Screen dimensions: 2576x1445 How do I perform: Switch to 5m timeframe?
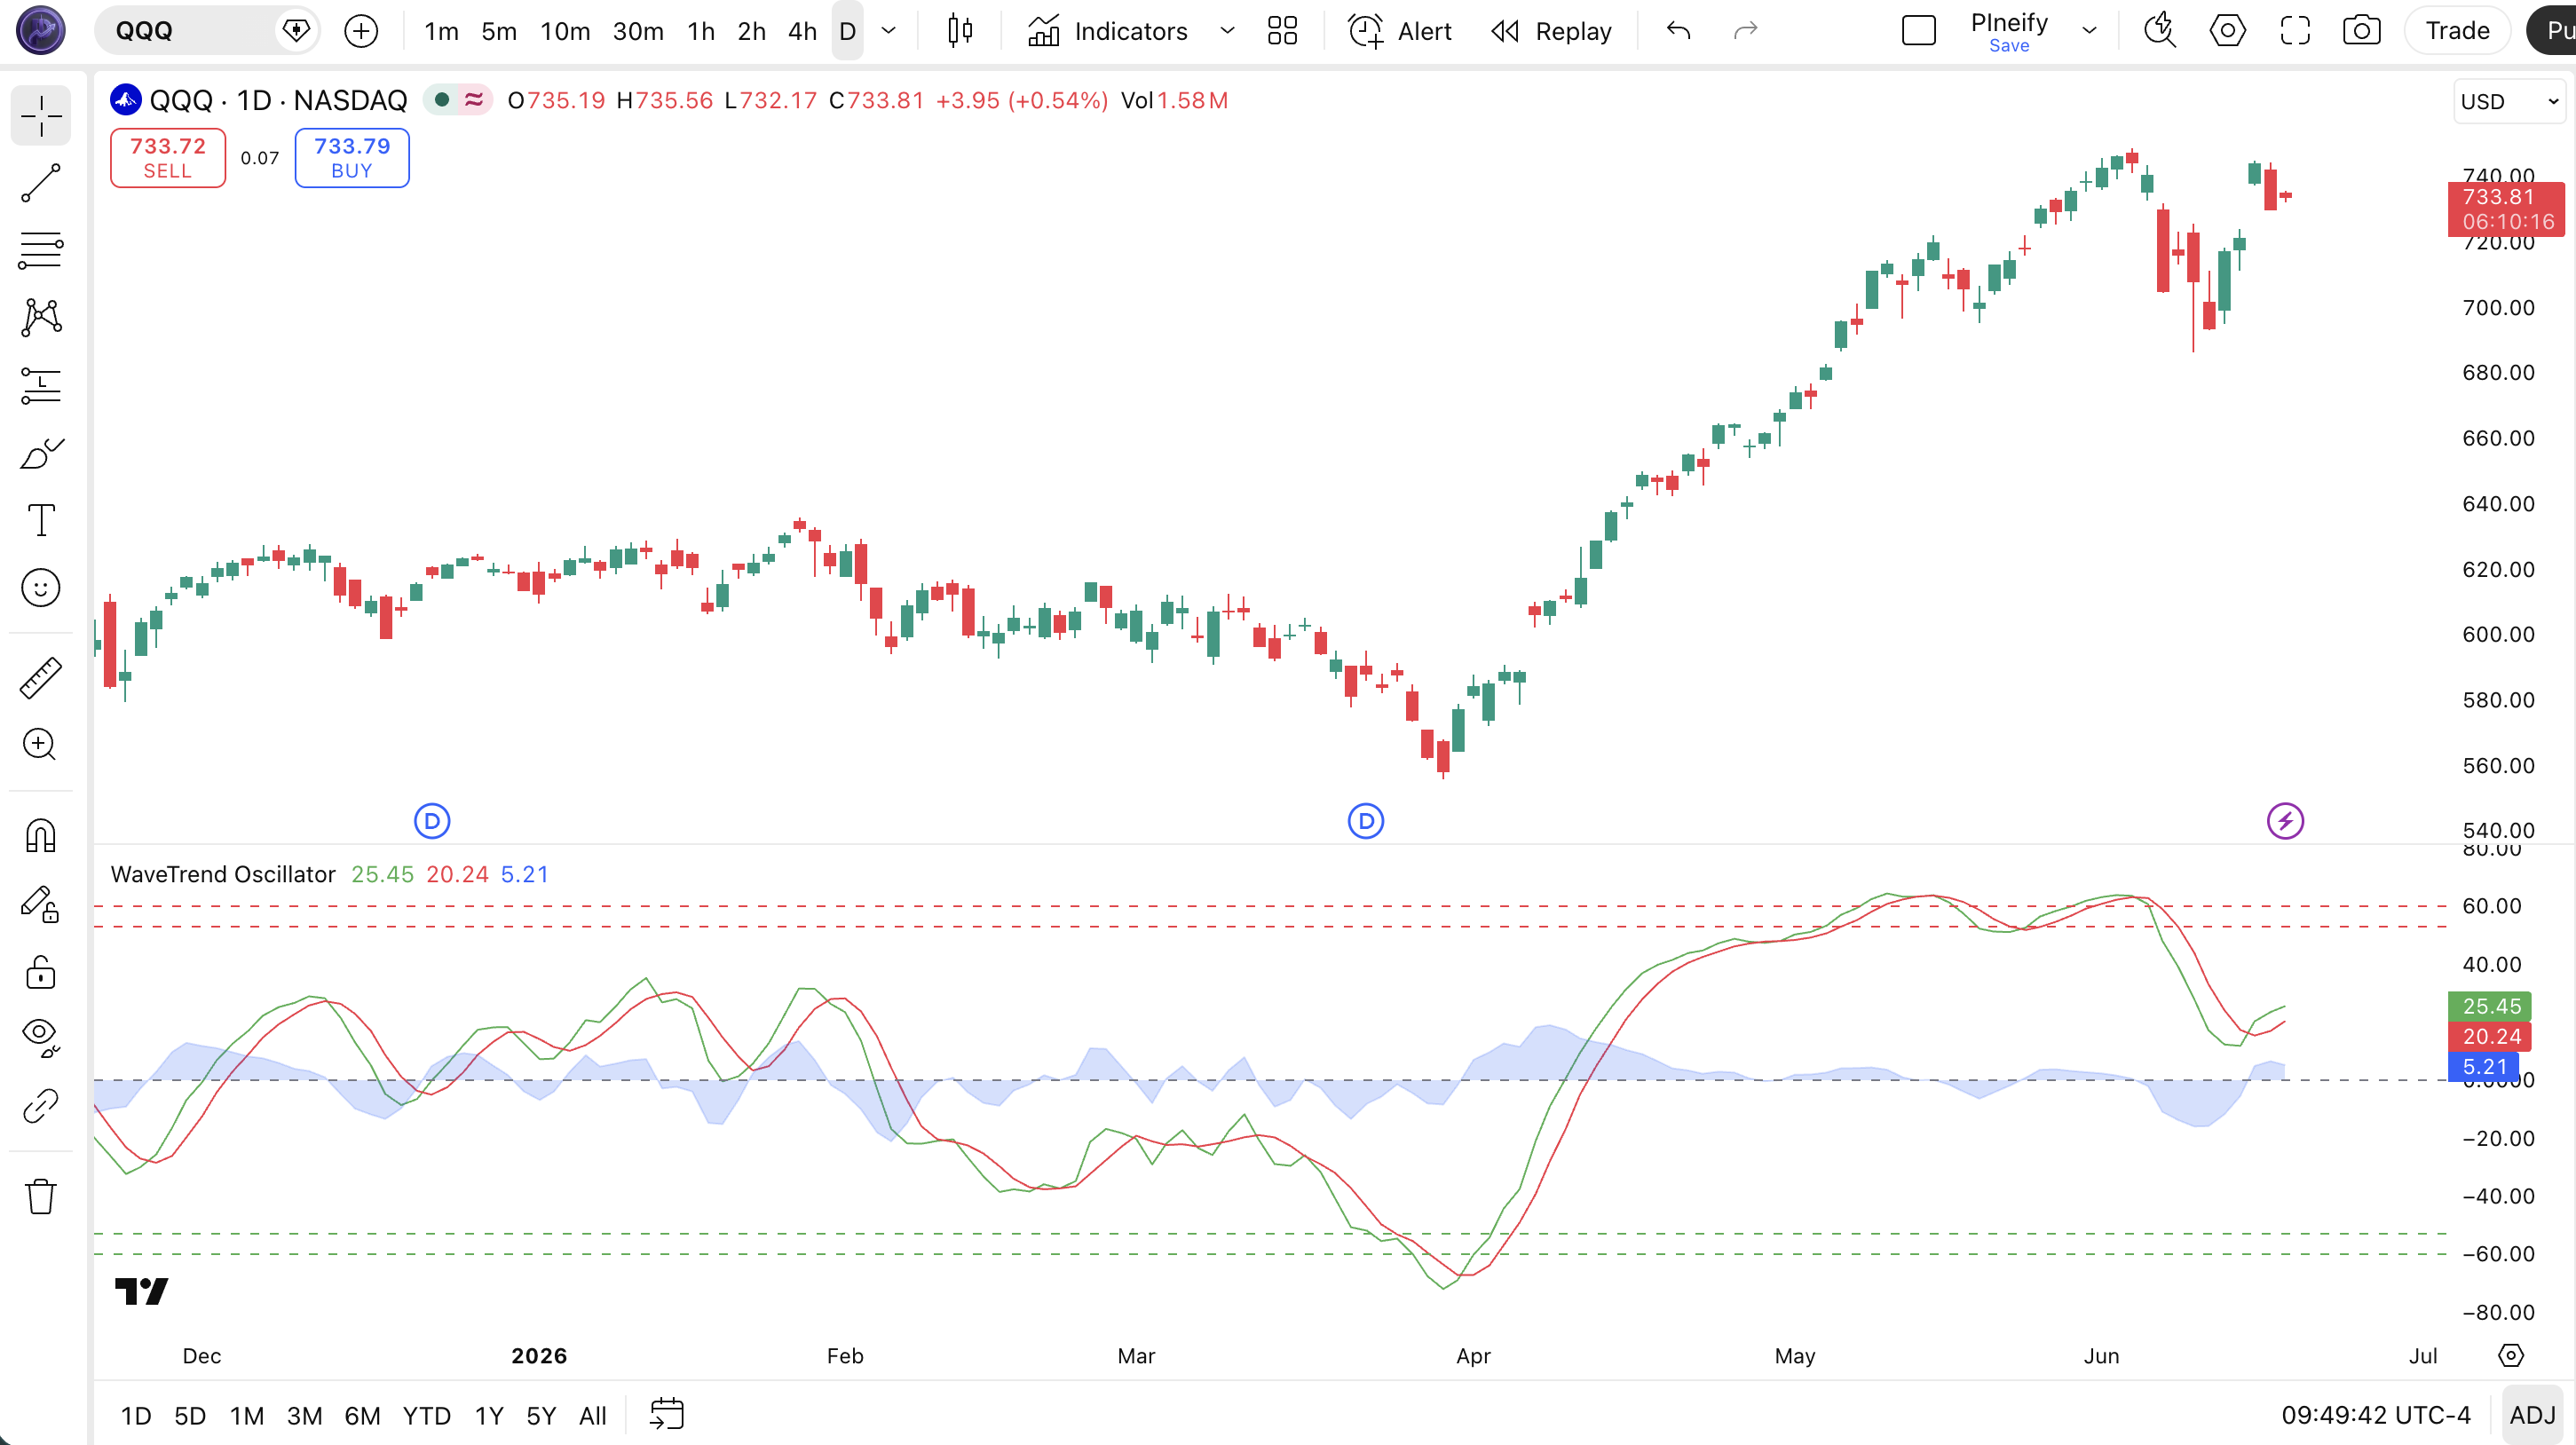[x=499, y=31]
